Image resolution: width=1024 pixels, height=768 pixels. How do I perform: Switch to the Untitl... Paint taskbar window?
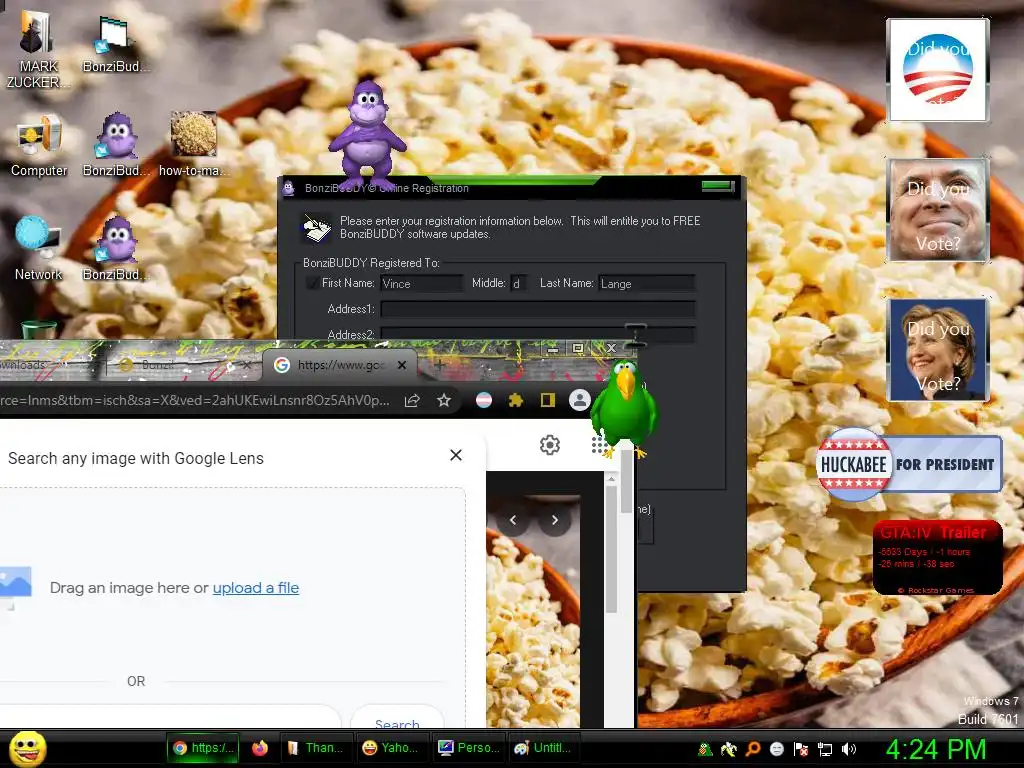[x=544, y=748]
